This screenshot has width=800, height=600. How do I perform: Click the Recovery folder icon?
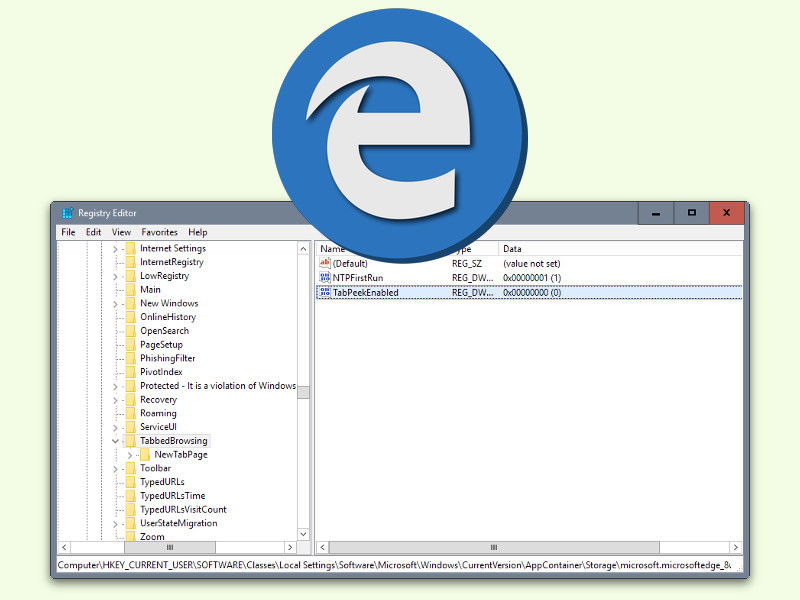(131, 400)
